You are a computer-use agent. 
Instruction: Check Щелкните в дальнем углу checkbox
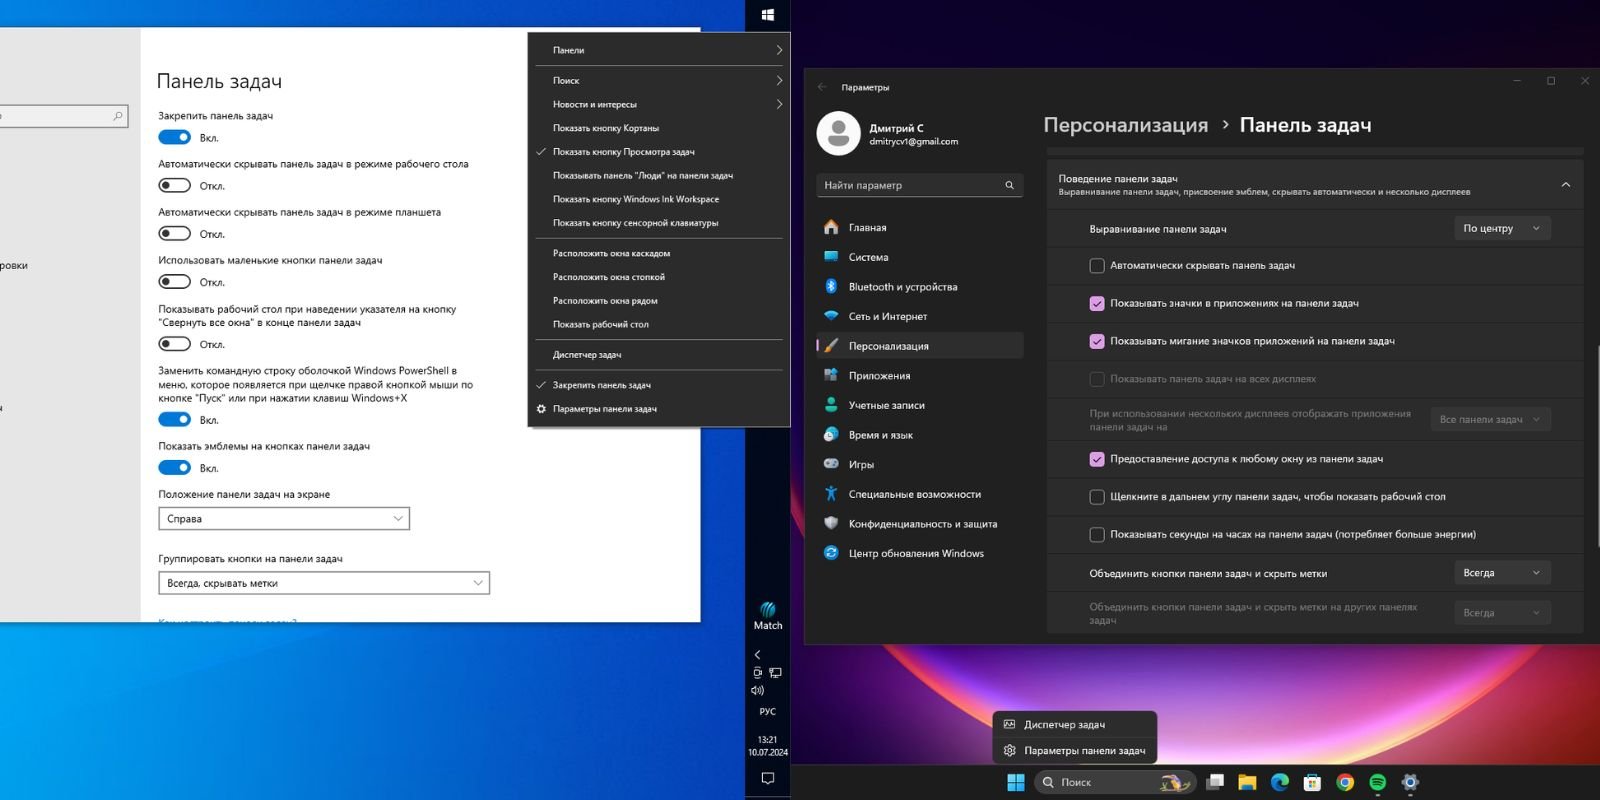[1097, 497]
